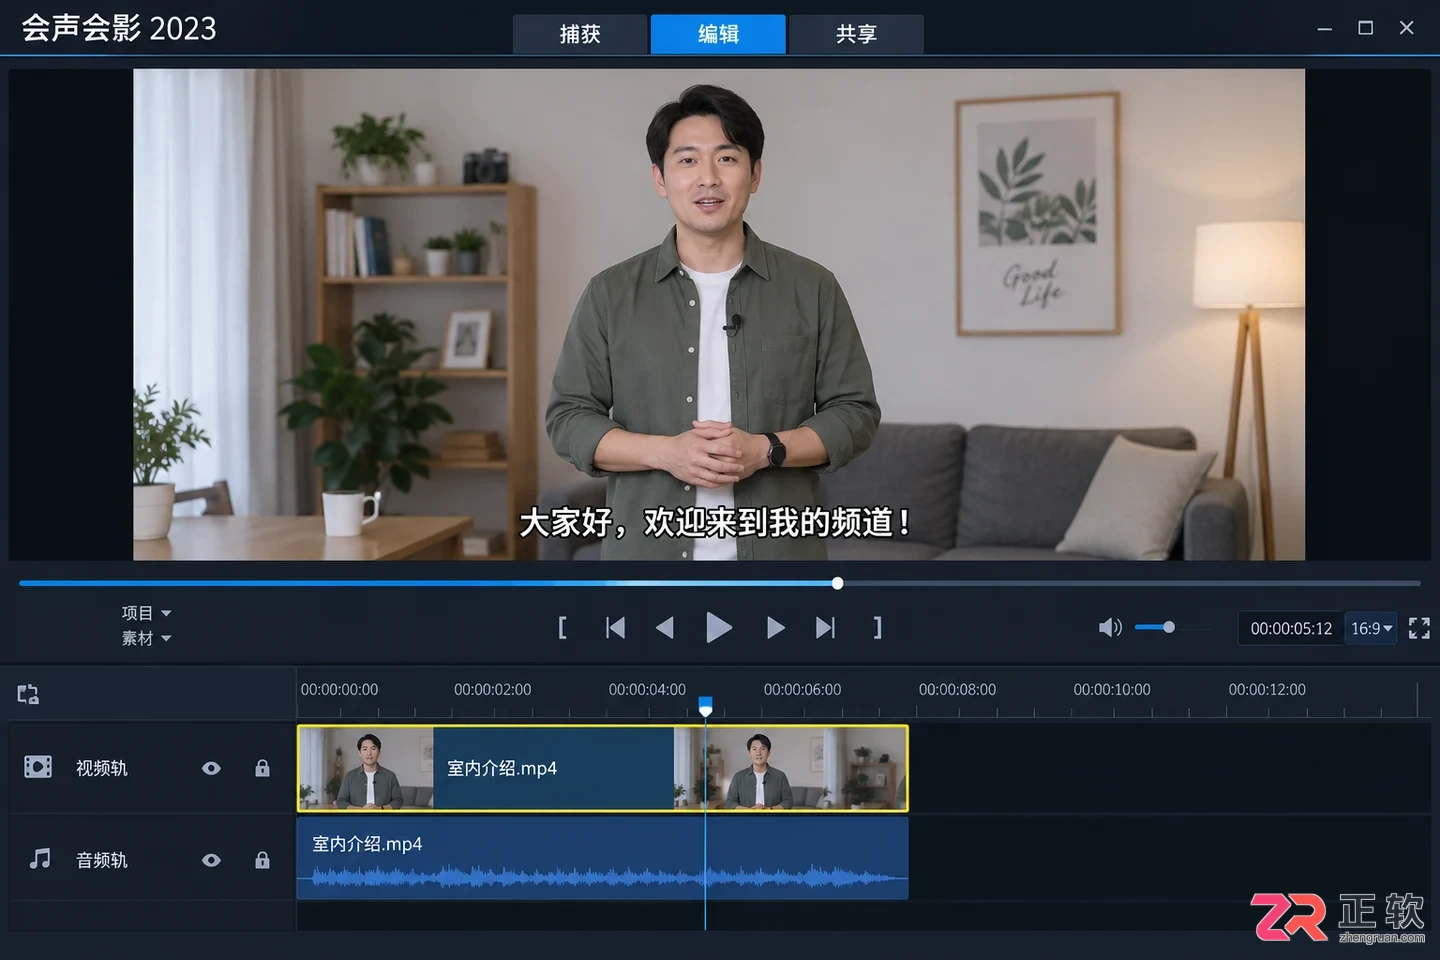Mute audio via speaker icon
The width and height of the screenshot is (1440, 960).
(1110, 628)
